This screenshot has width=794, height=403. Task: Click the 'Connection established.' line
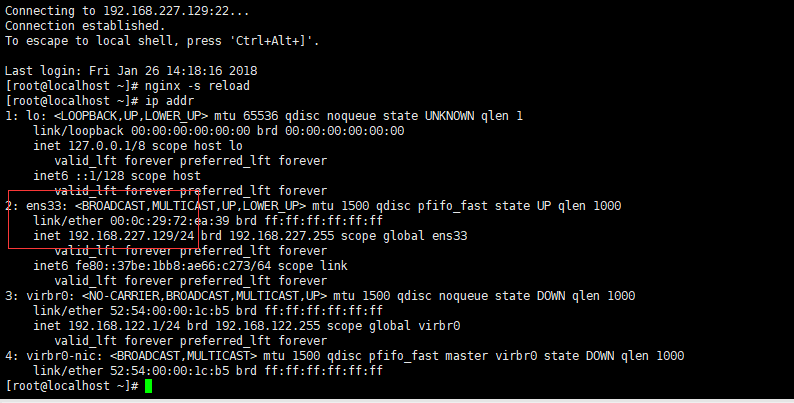[85, 26]
